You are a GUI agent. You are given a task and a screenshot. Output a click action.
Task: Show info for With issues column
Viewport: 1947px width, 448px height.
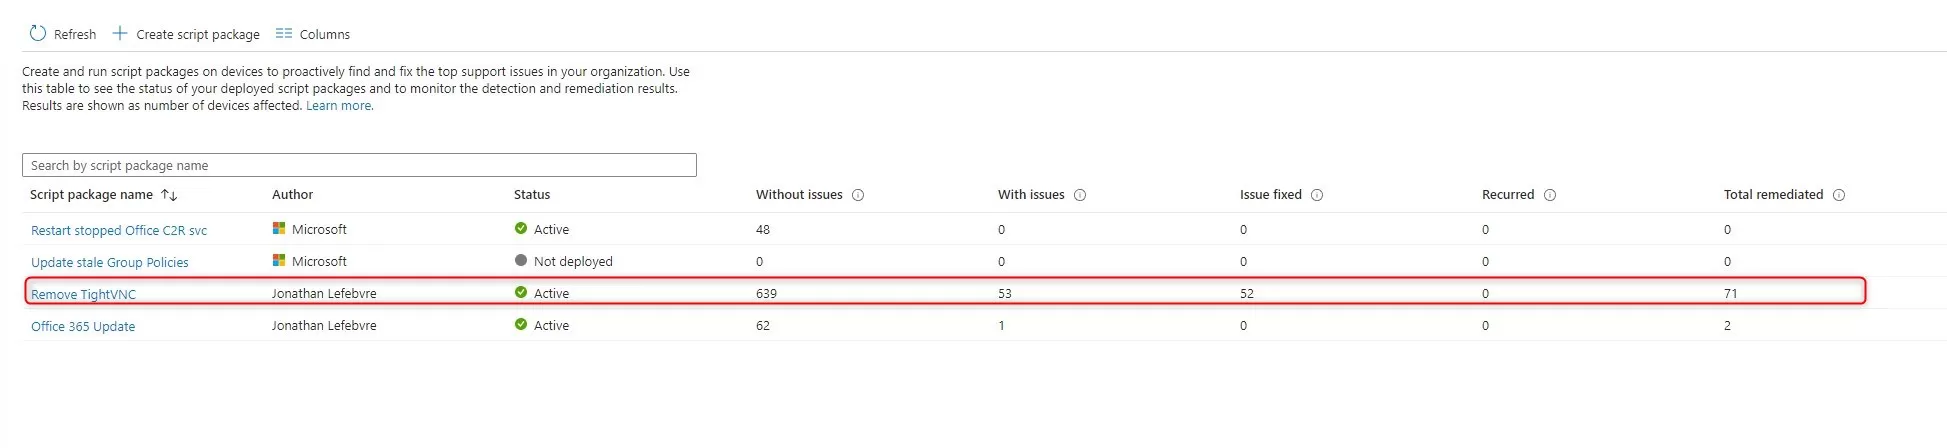pos(1080,195)
